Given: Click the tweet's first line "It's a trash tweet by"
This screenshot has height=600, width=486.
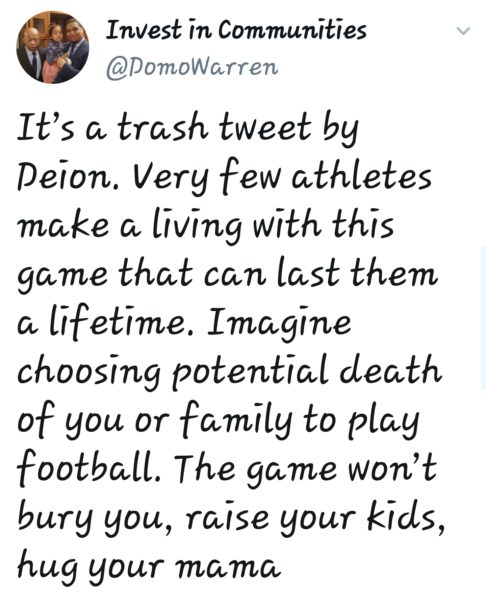Looking at the screenshot, I should [188, 130].
